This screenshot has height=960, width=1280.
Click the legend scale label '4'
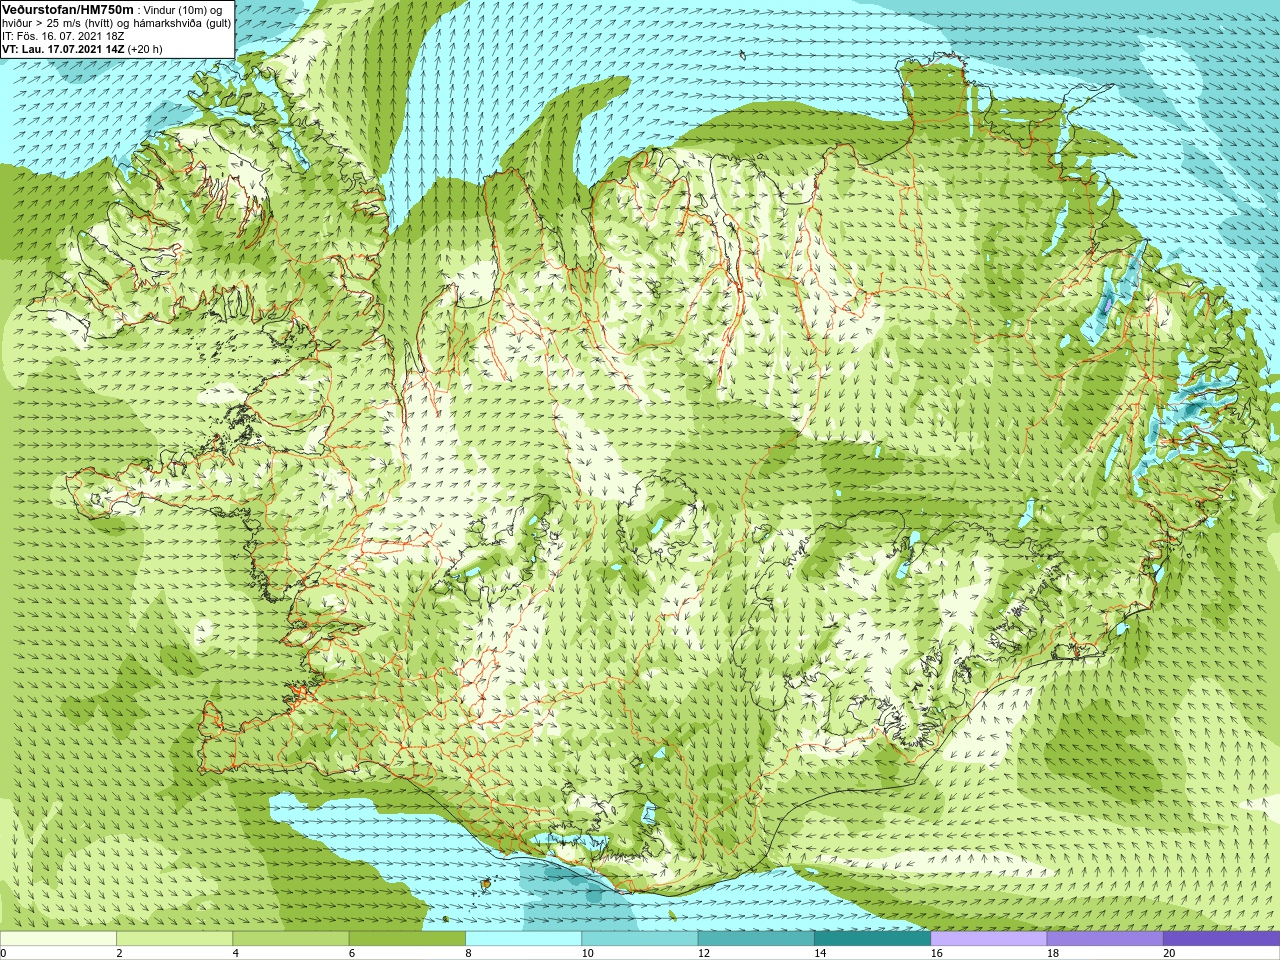(x=235, y=953)
